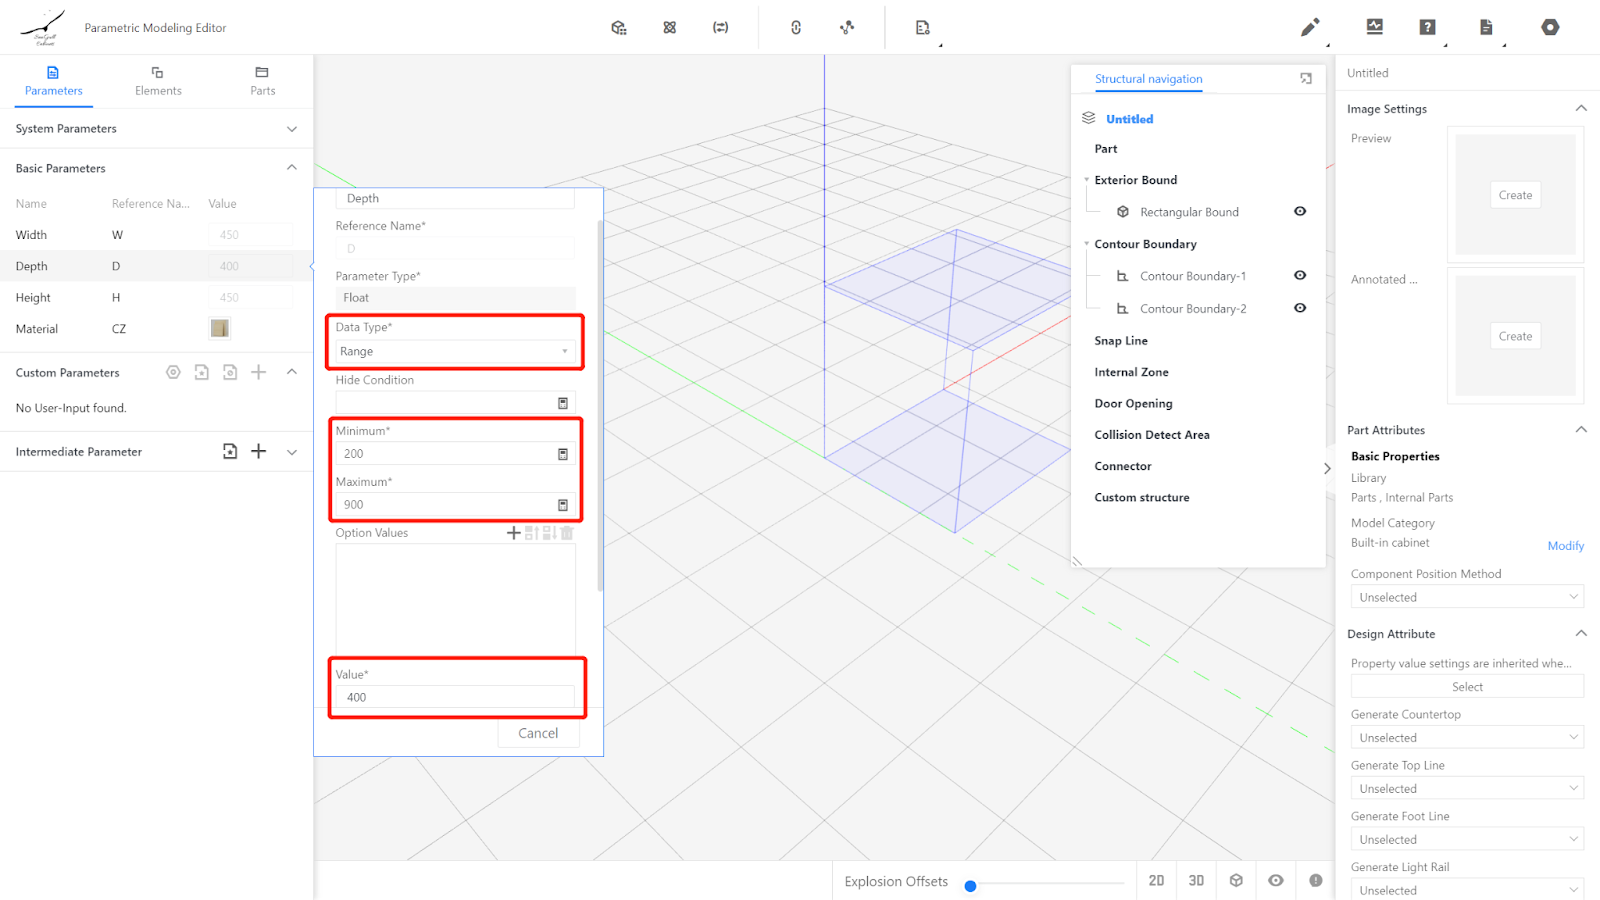
Task: Switch to the Parts tab
Action: [262, 81]
